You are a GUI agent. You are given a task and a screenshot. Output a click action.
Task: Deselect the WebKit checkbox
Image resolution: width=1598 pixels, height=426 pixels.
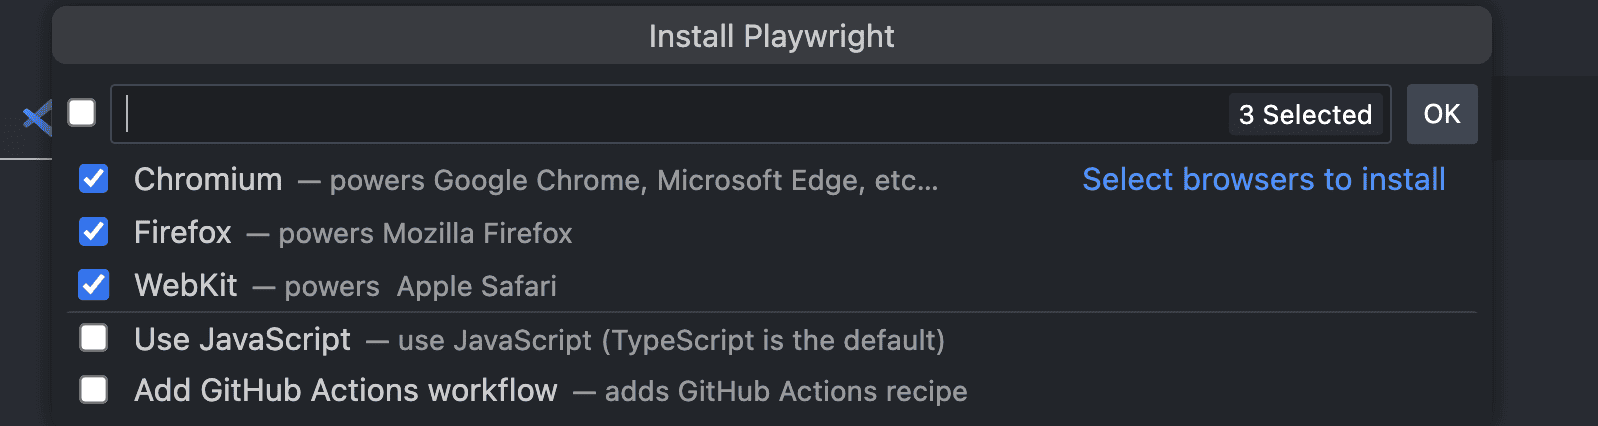94,285
